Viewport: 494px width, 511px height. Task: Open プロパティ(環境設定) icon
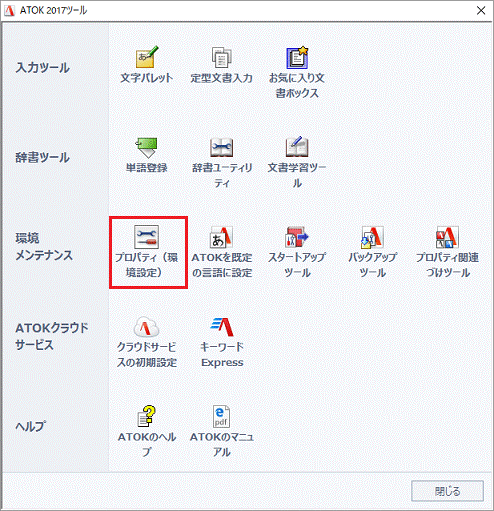147,237
